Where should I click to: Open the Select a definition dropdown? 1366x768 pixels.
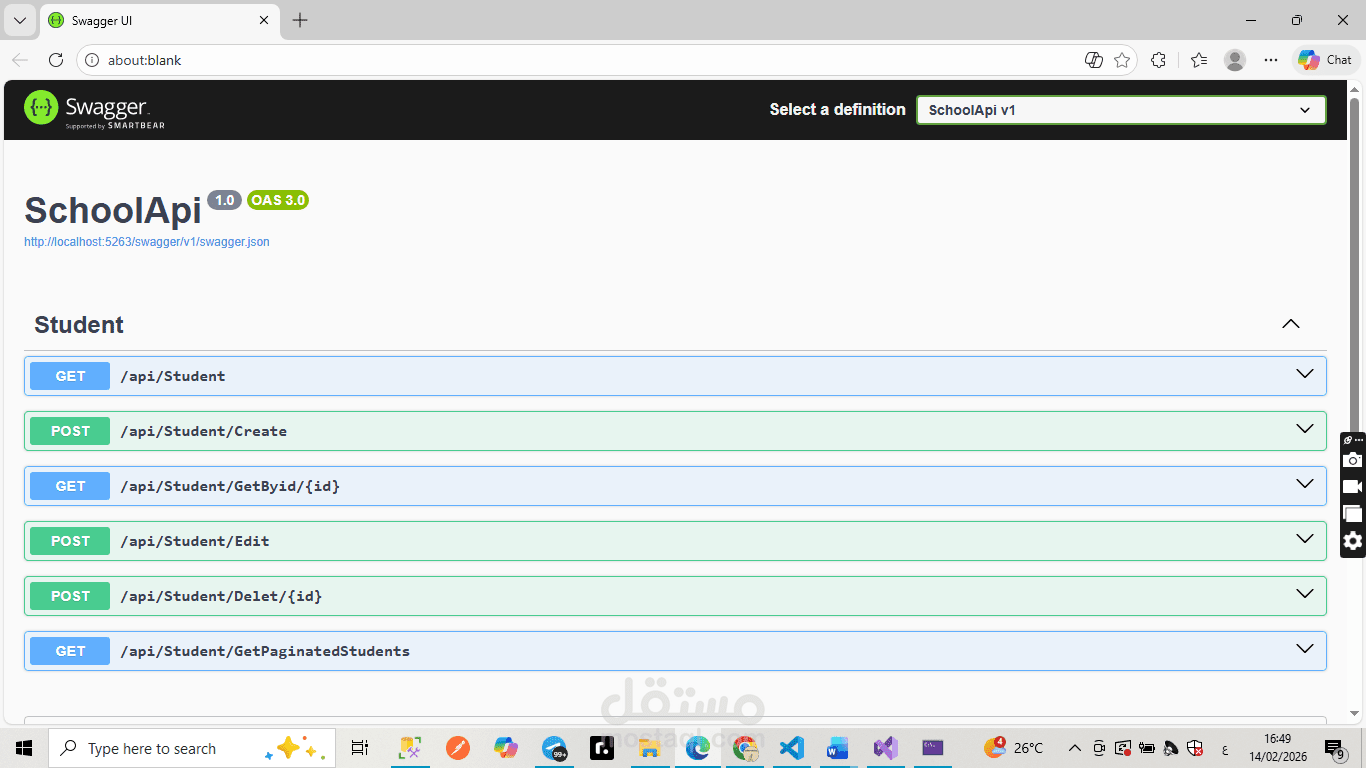click(x=1120, y=110)
